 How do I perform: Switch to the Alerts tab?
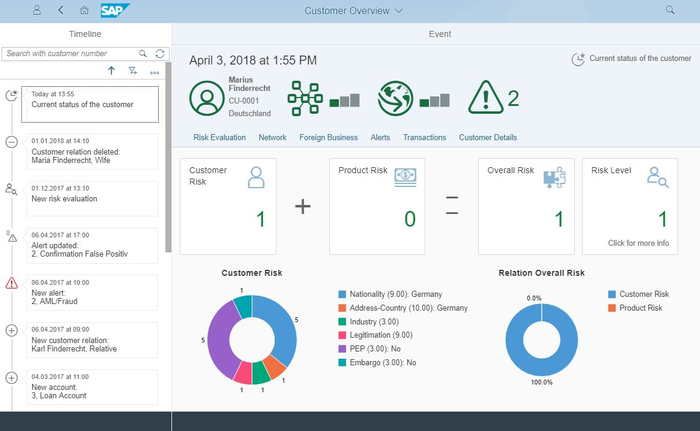[380, 138]
